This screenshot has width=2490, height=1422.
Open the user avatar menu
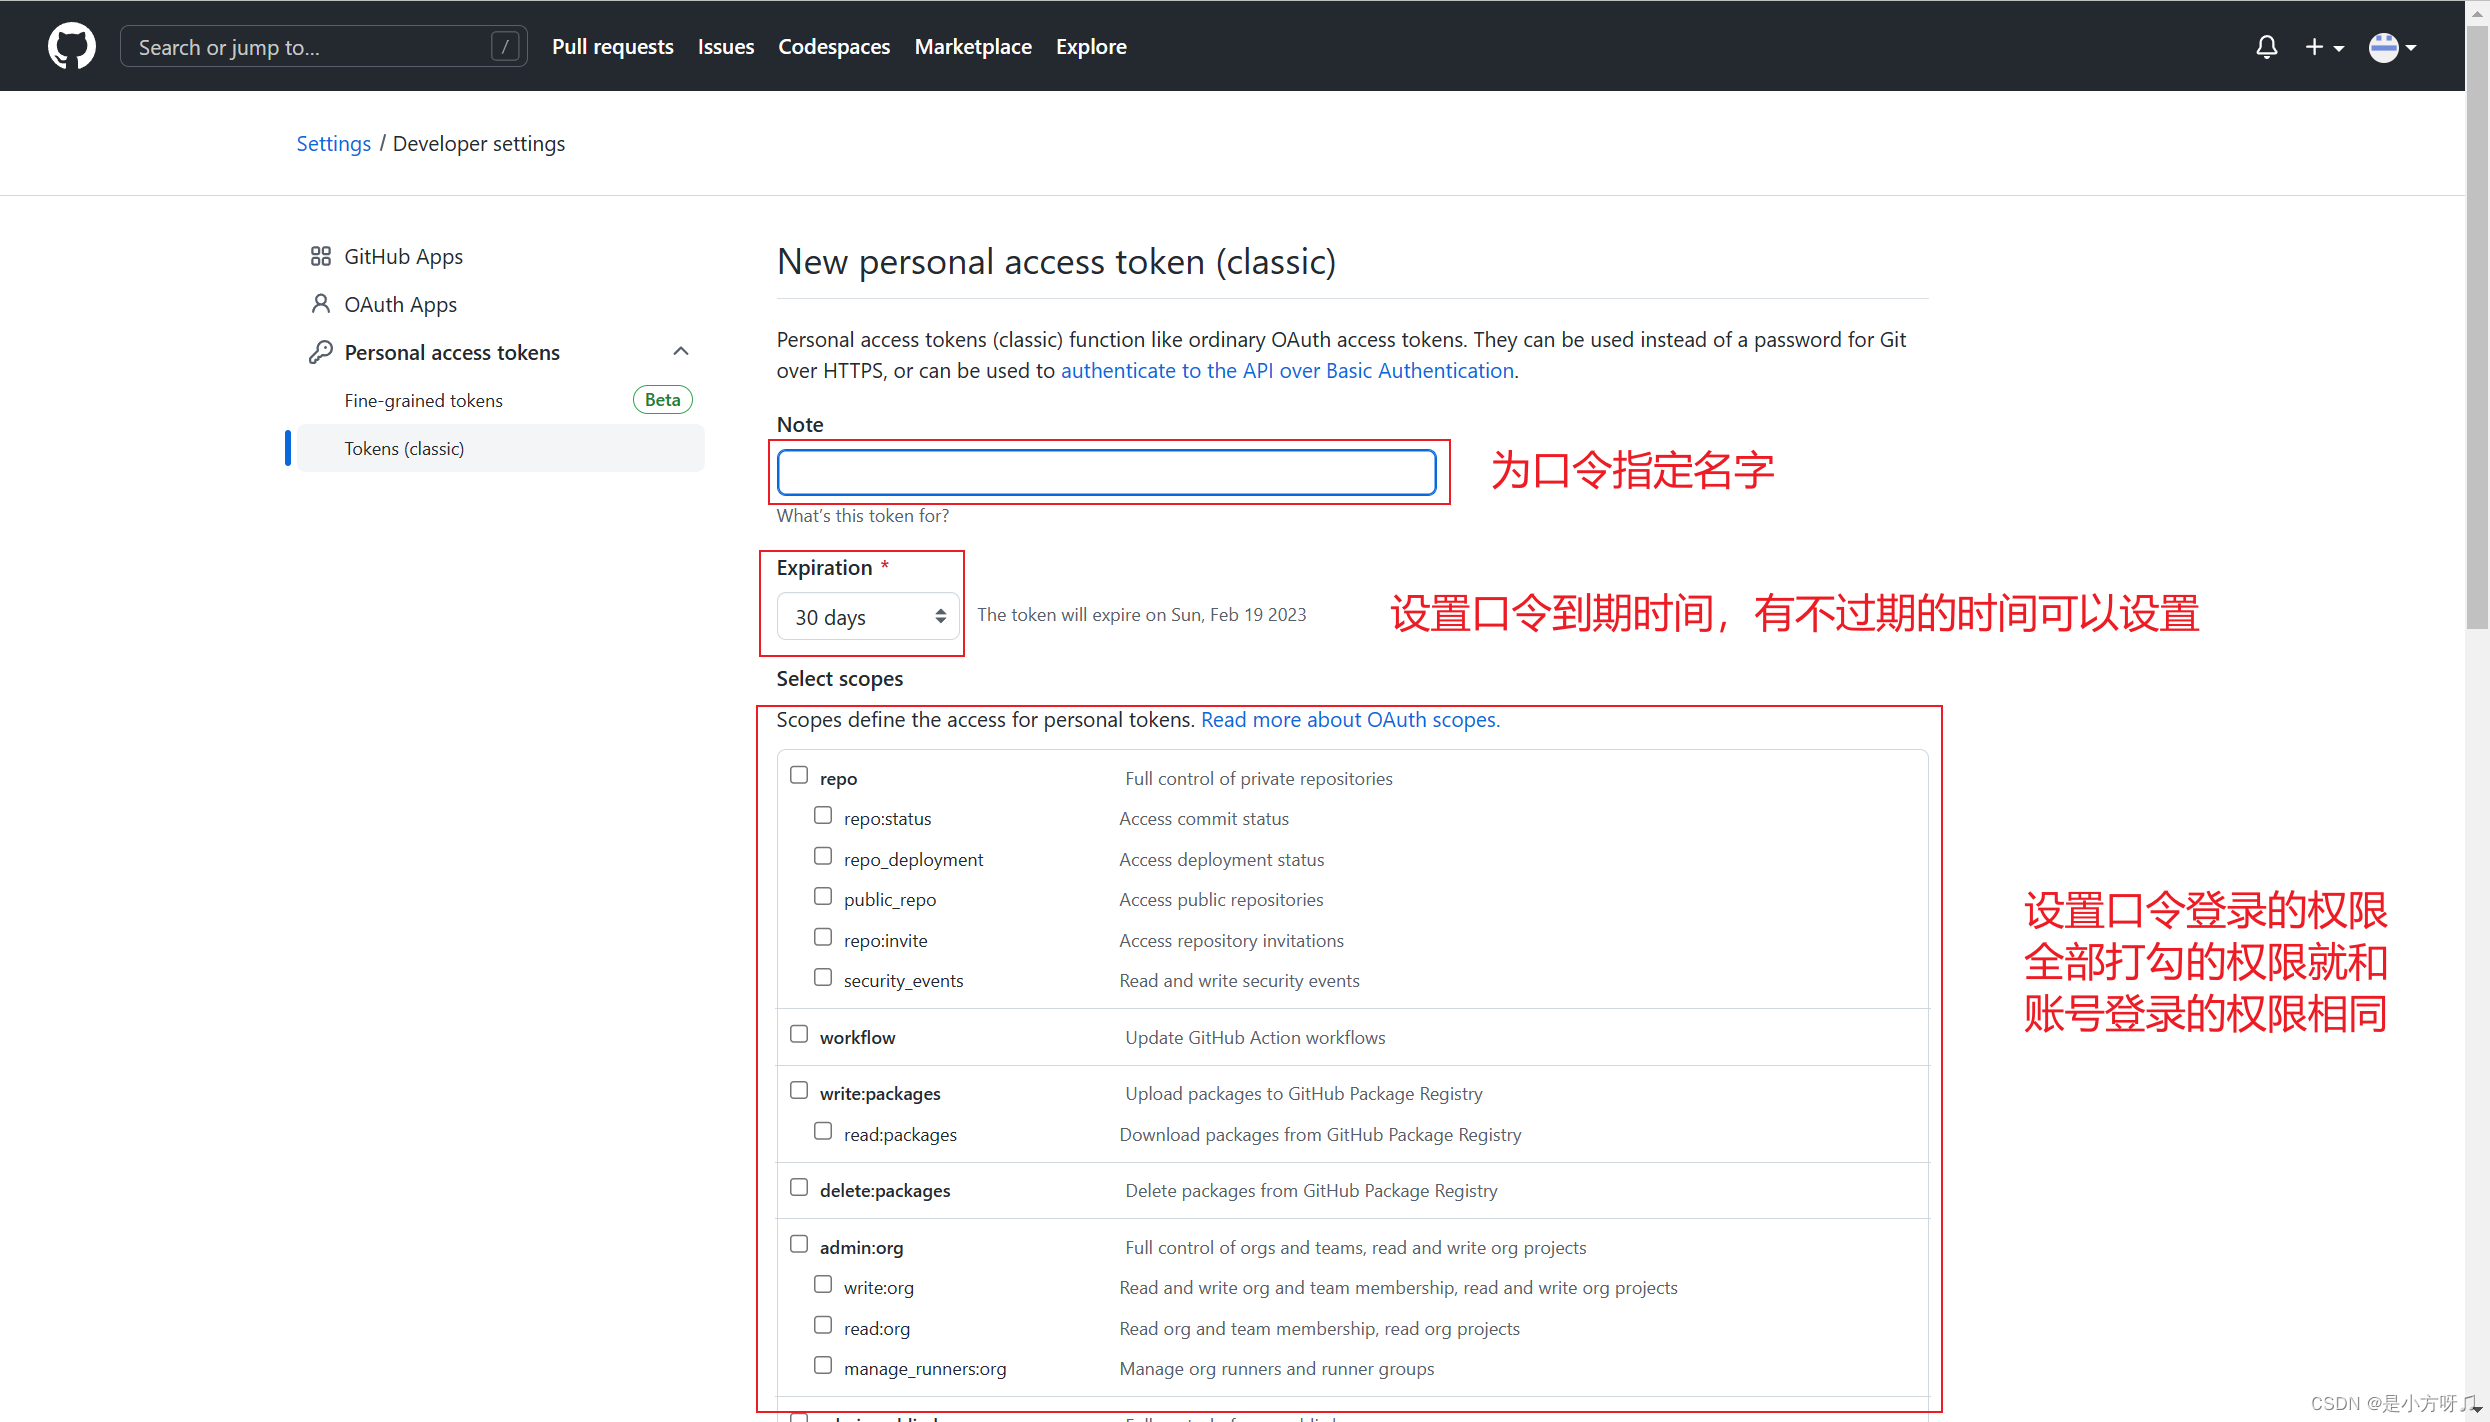[2392, 47]
